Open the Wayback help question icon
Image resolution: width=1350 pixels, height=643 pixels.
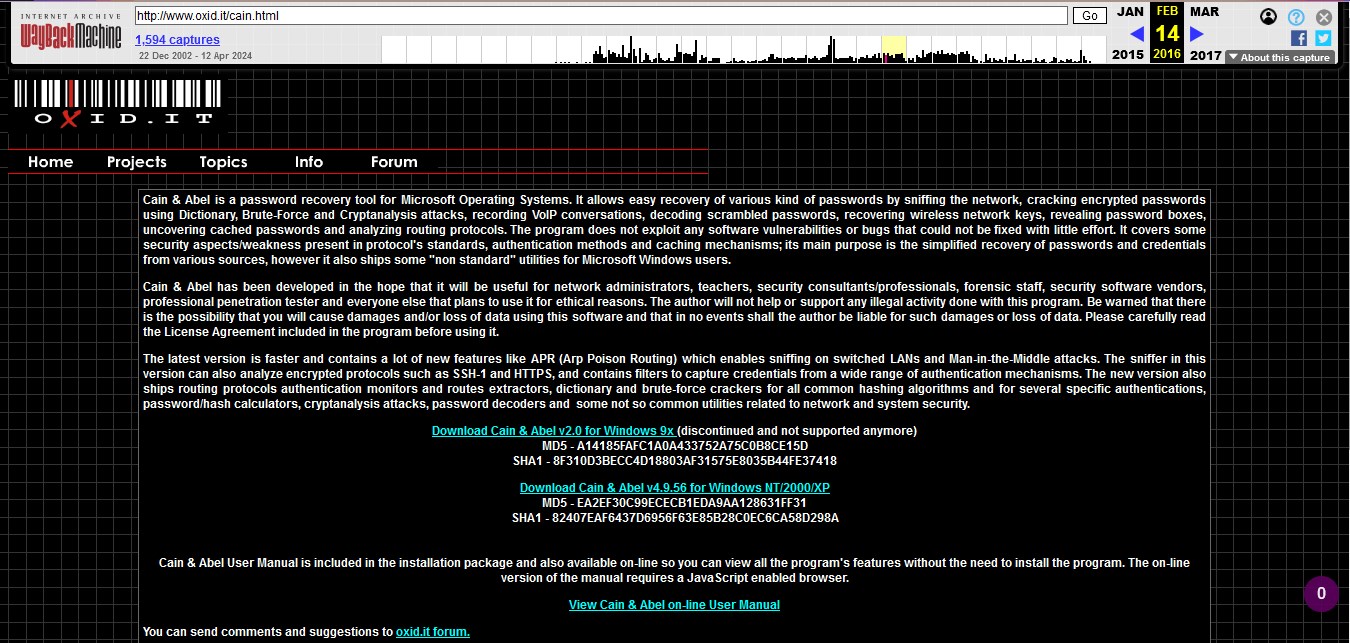pos(1296,17)
